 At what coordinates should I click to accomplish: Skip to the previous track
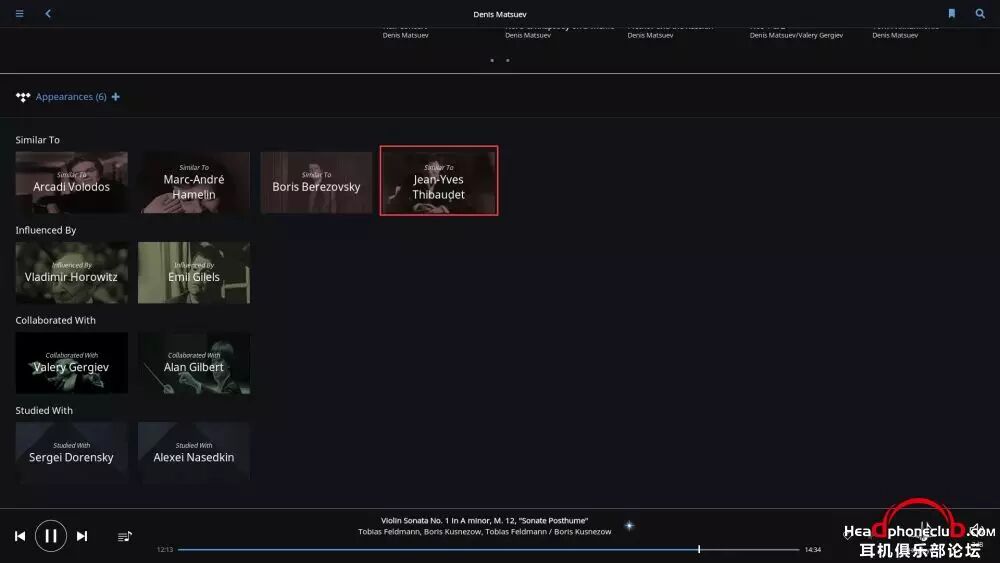pos(20,536)
